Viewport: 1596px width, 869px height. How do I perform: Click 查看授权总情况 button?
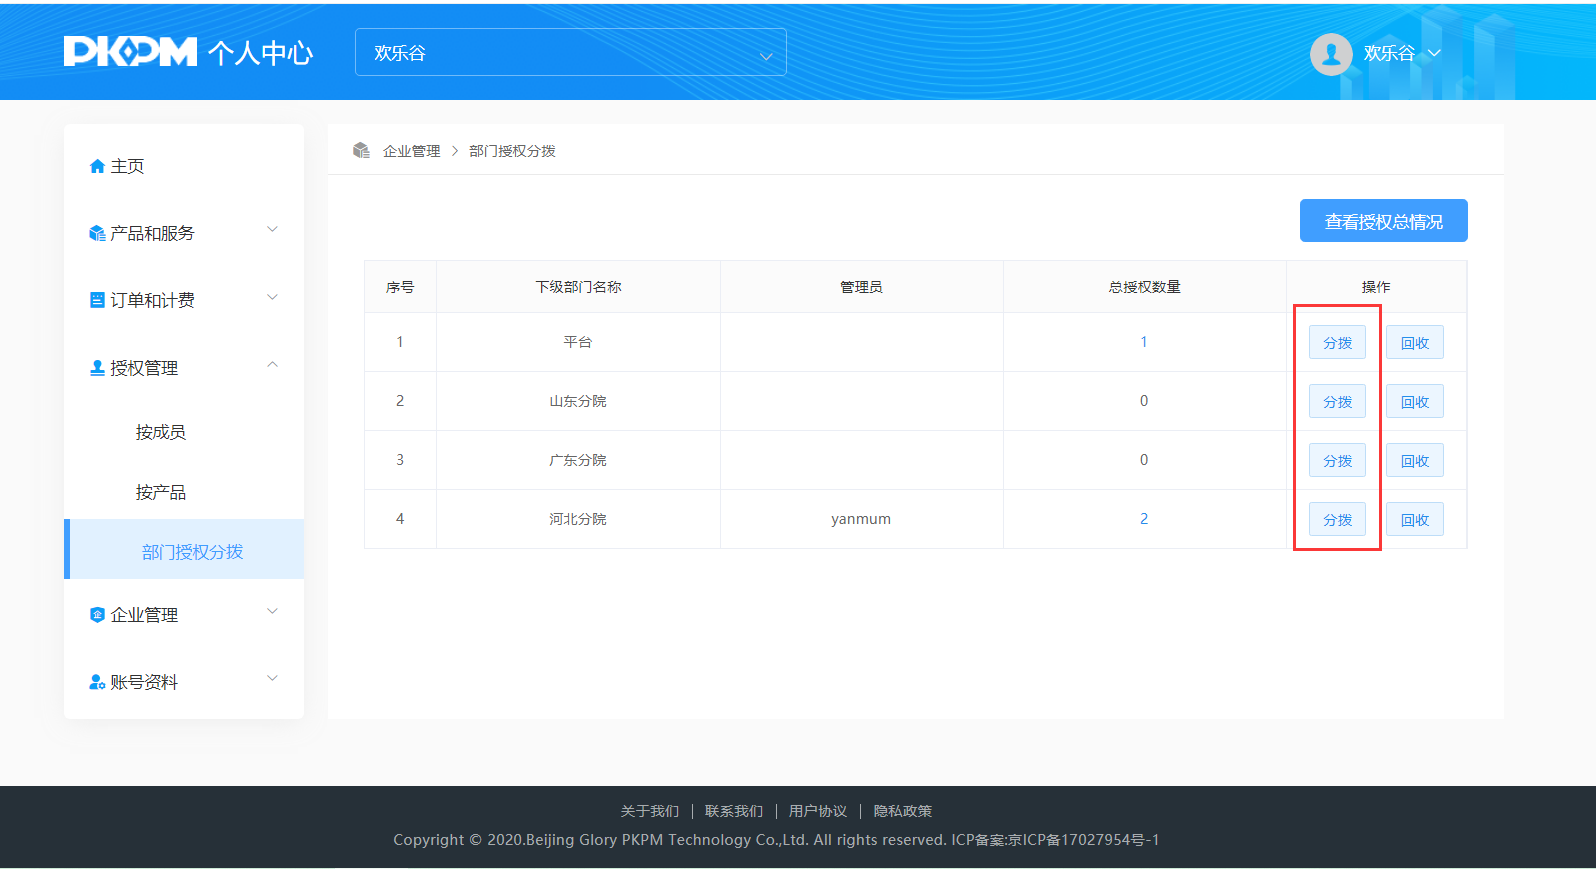[x=1383, y=221]
